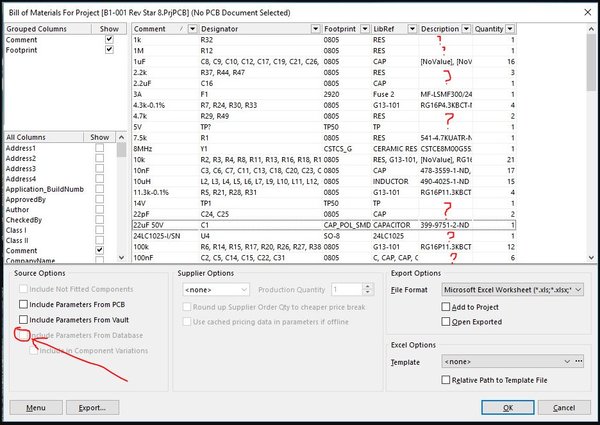Check Relative Path to Template File

(445, 380)
